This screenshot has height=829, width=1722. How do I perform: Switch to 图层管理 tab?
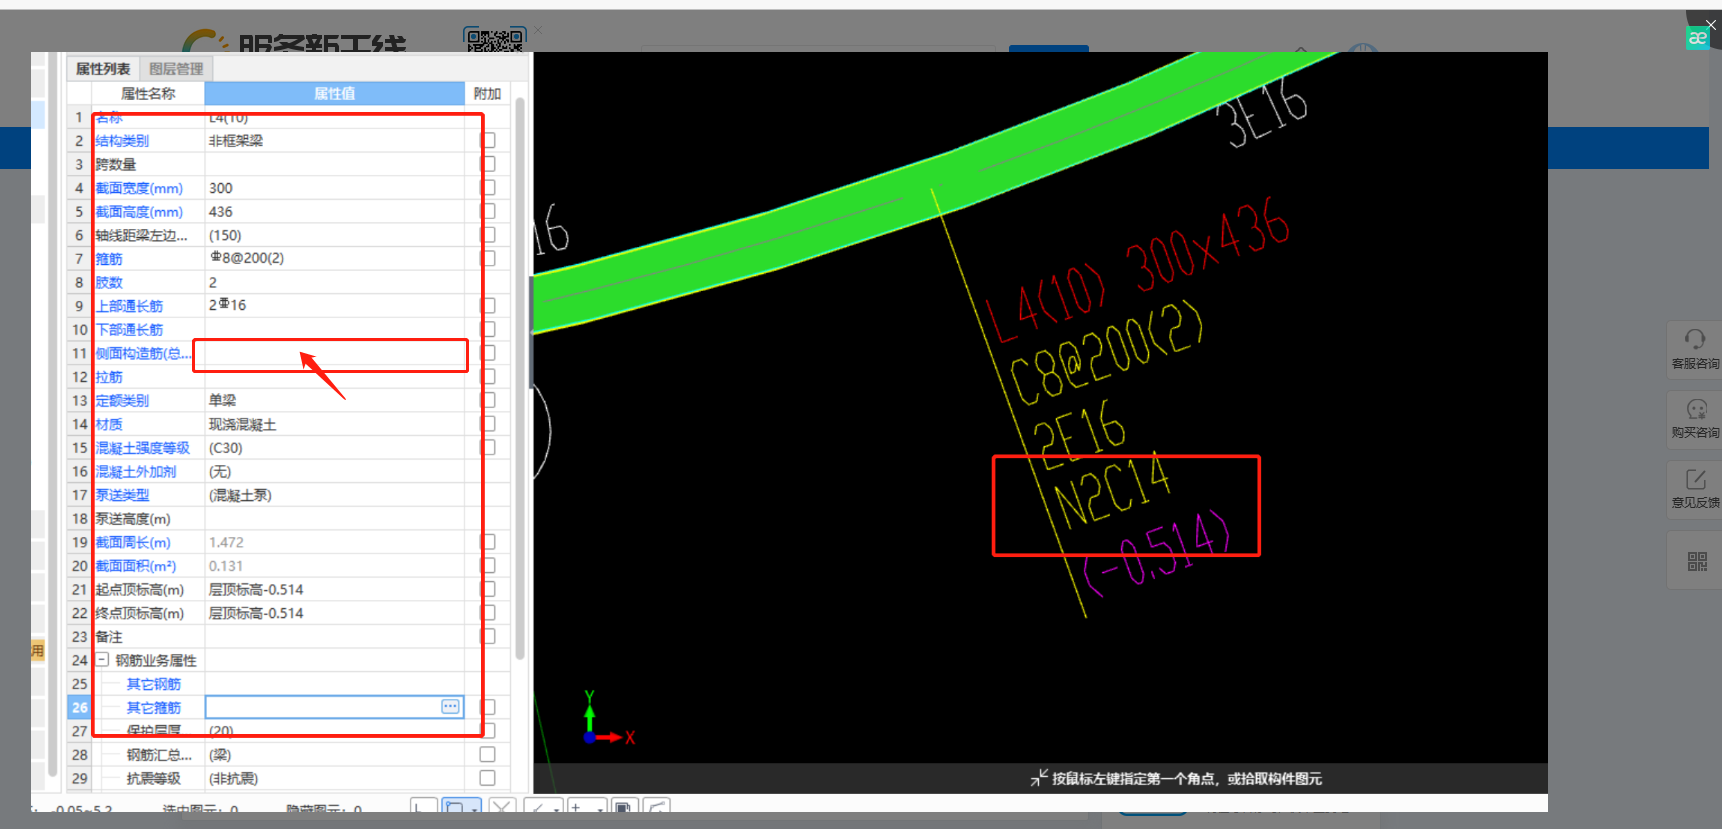[x=176, y=69]
